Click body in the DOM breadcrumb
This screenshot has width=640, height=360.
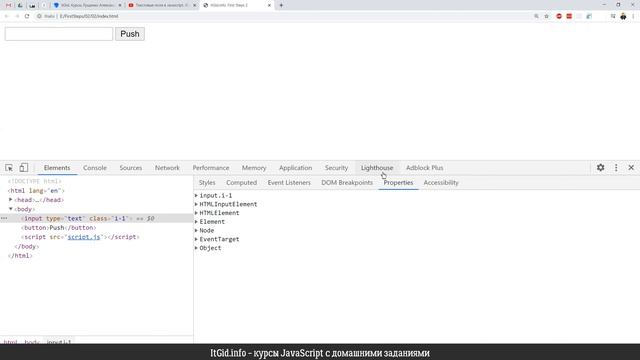click(x=32, y=342)
